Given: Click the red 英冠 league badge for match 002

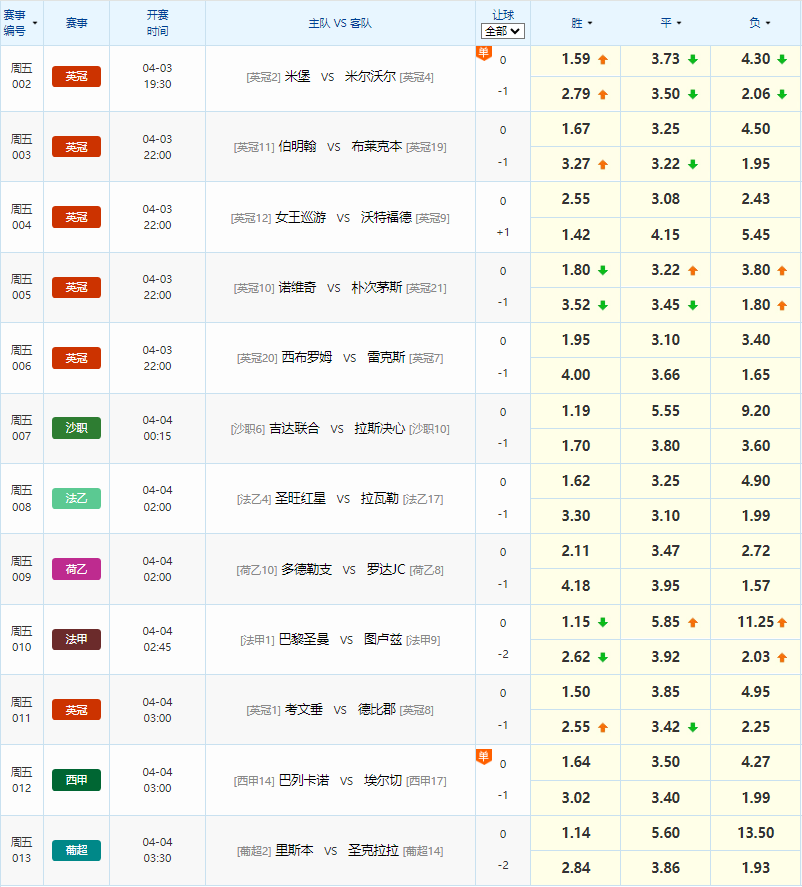Looking at the screenshot, I should click(x=77, y=77).
